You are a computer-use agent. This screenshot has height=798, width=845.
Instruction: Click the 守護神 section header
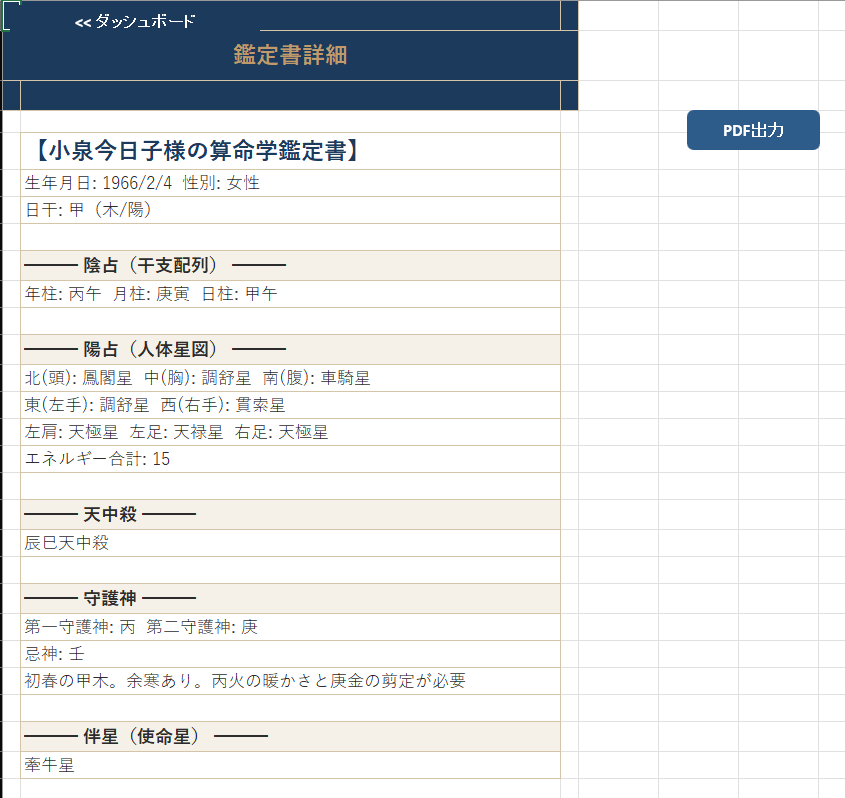pos(290,598)
